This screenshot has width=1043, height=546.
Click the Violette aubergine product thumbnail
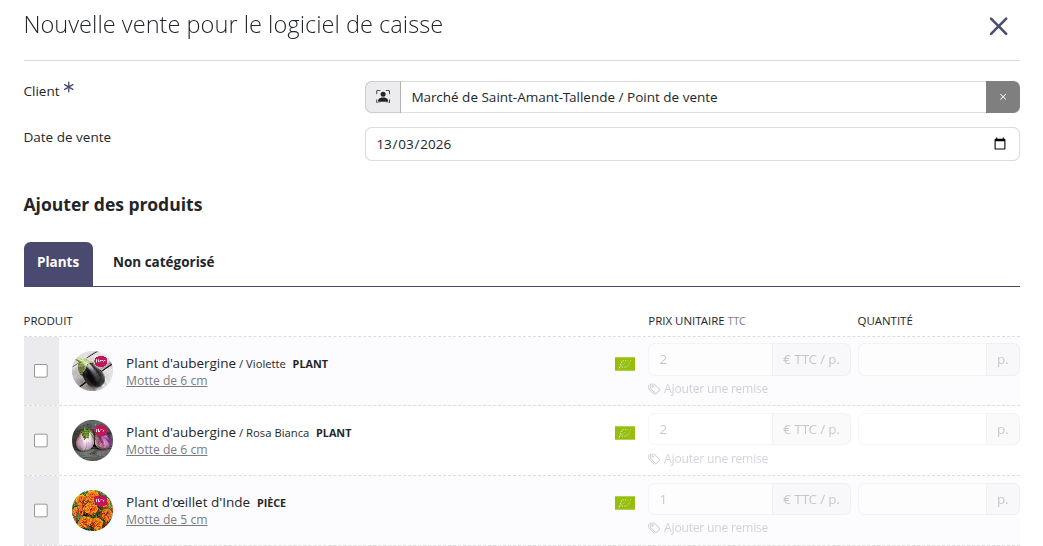pyautogui.click(x=92, y=371)
